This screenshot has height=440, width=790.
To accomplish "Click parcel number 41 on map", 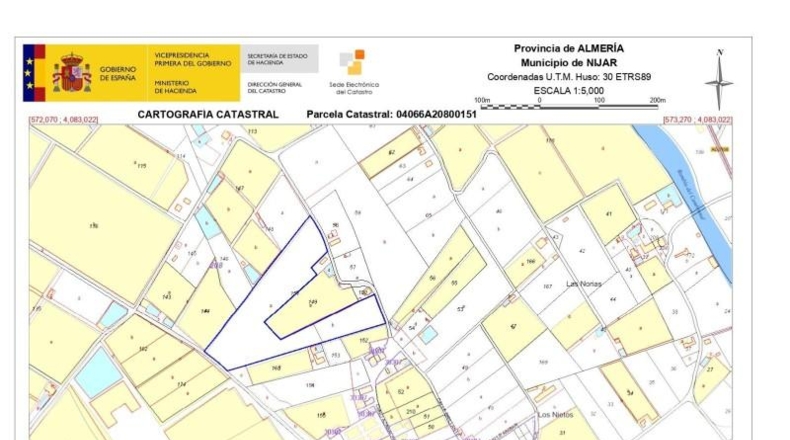I will click(609, 214).
